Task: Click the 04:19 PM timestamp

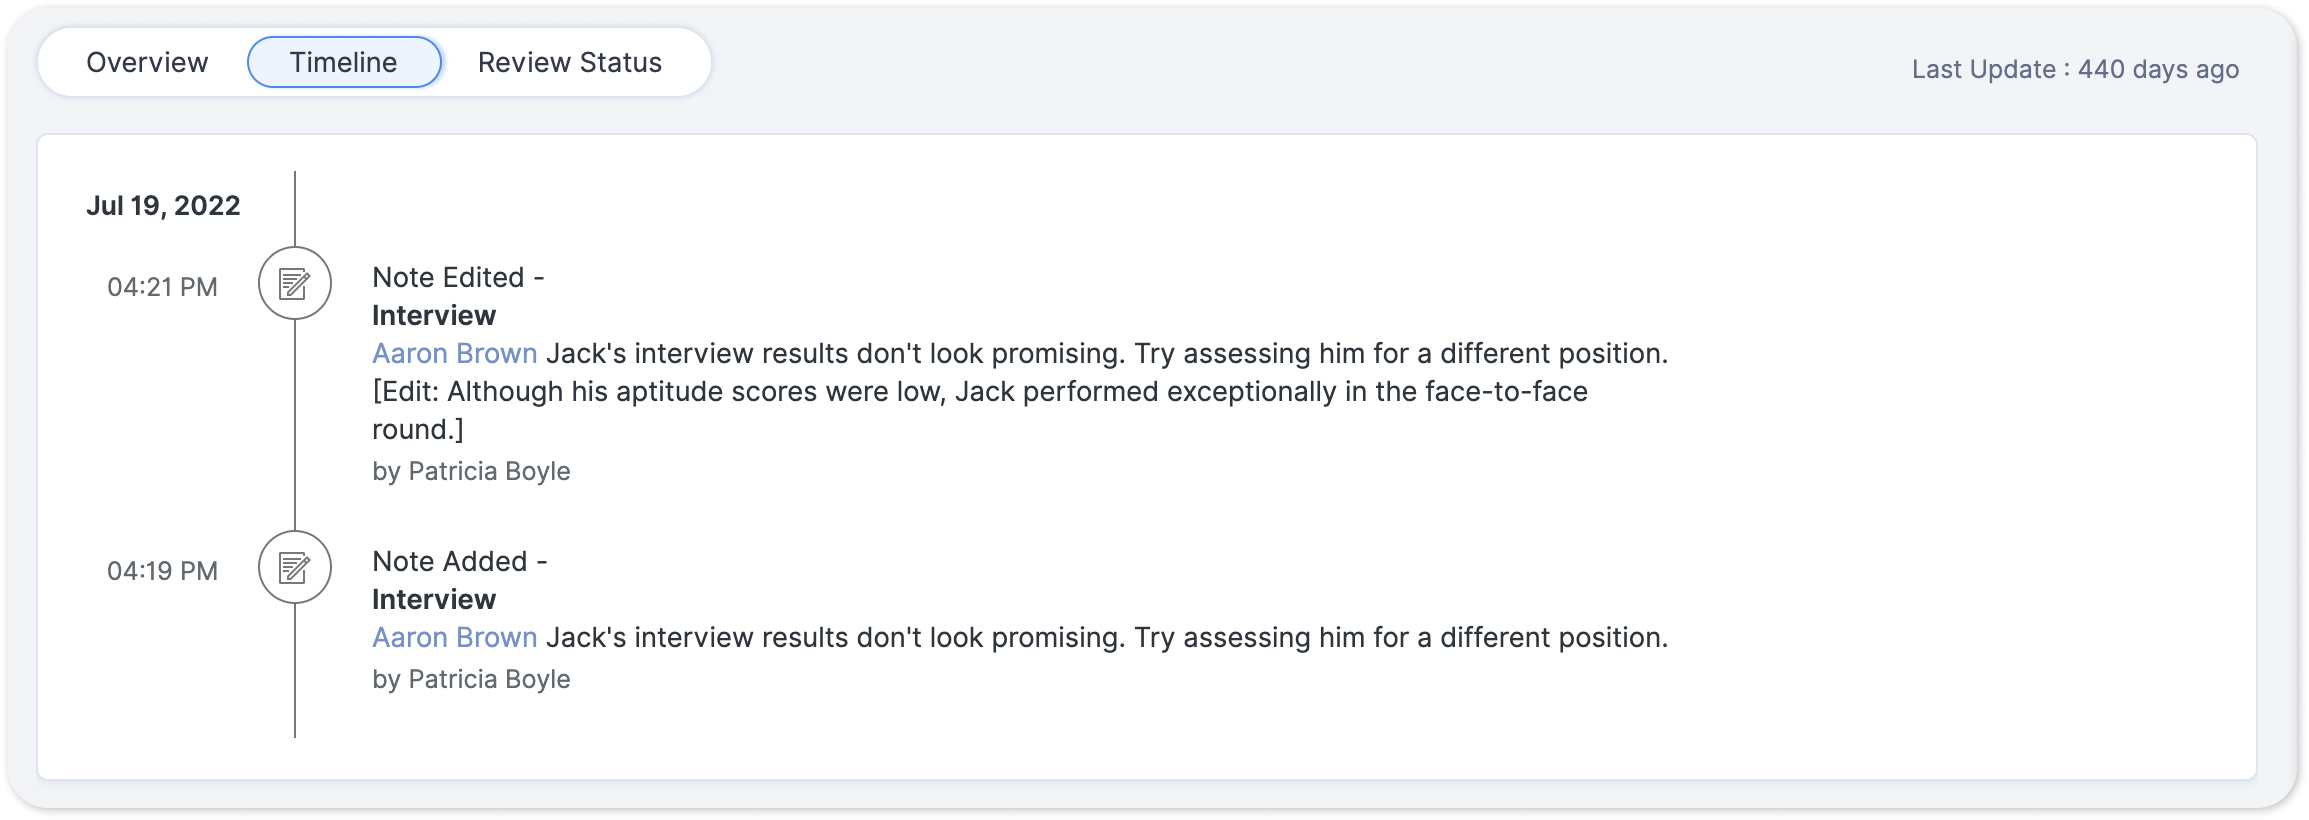Action: [x=162, y=572]
